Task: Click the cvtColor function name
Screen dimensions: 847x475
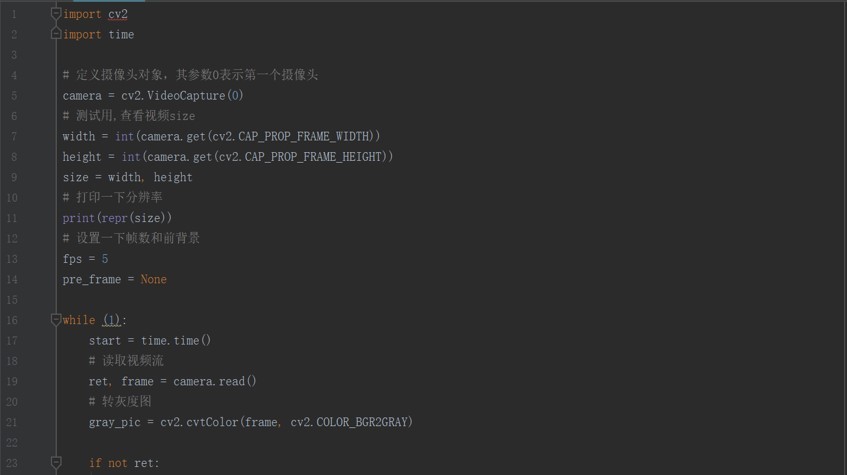Action: coord(212,422)
